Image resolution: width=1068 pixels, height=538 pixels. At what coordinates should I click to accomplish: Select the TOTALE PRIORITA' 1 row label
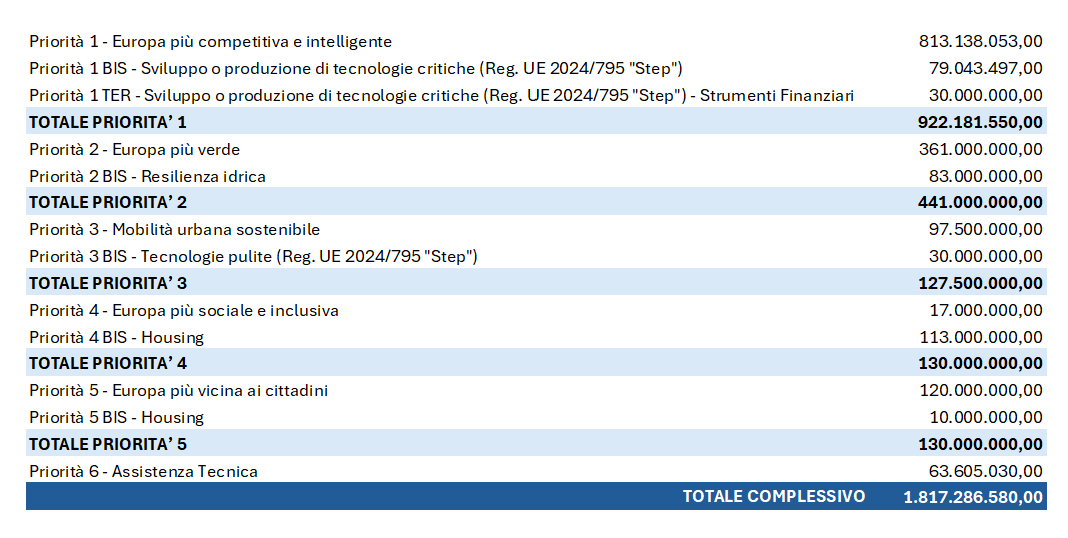[108, 123]
